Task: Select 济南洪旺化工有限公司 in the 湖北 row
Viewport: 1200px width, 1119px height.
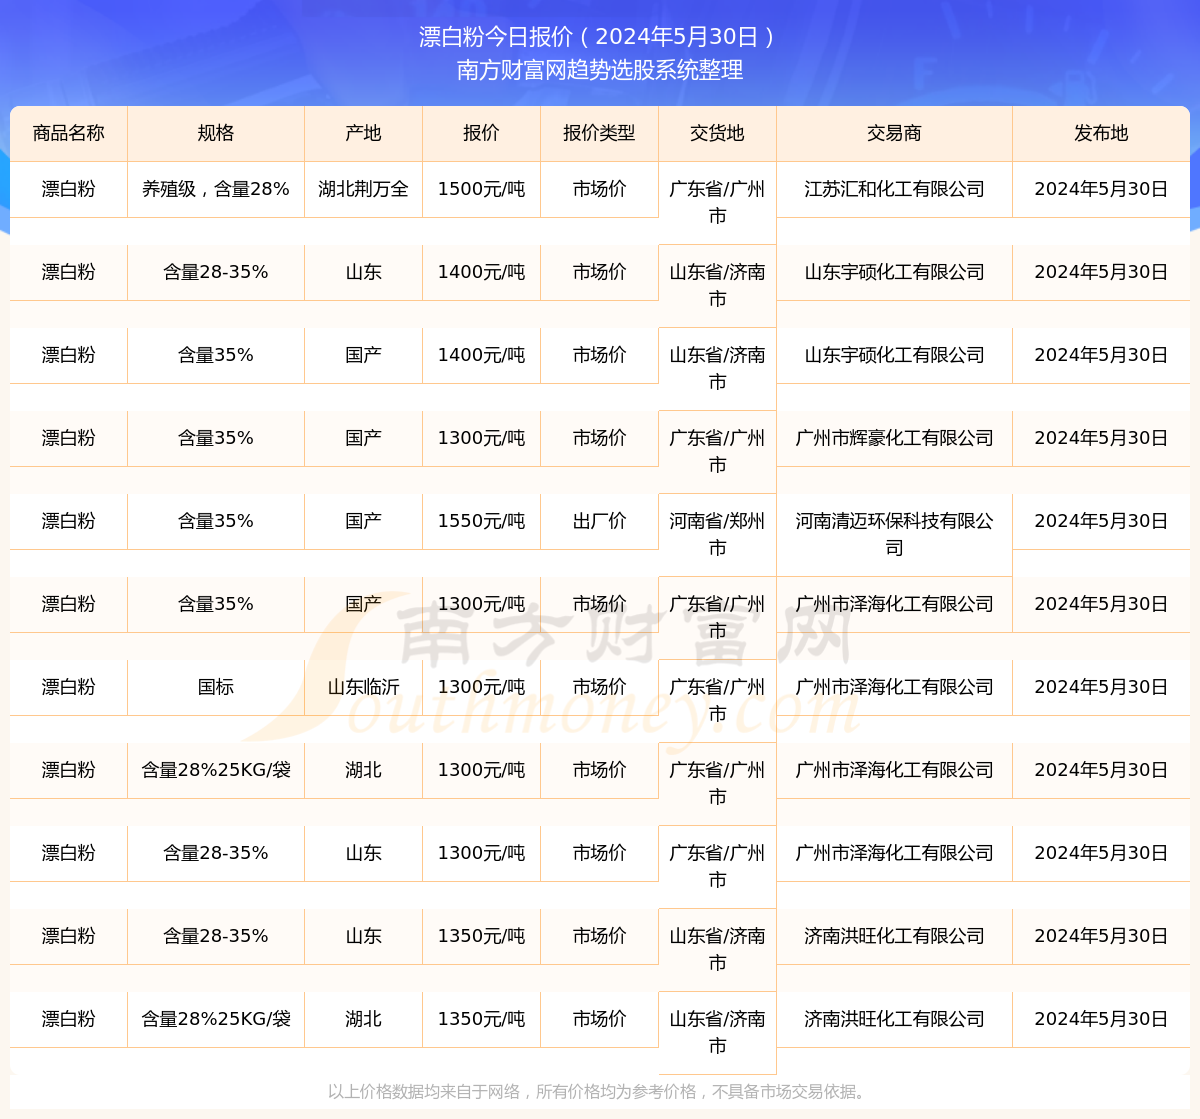Action: pos(894,1019)
